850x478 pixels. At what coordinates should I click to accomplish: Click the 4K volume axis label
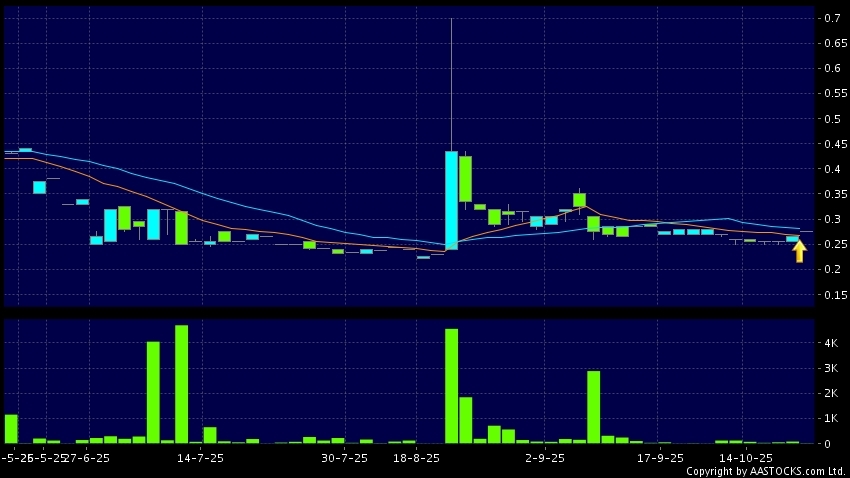tap(830, 343)
